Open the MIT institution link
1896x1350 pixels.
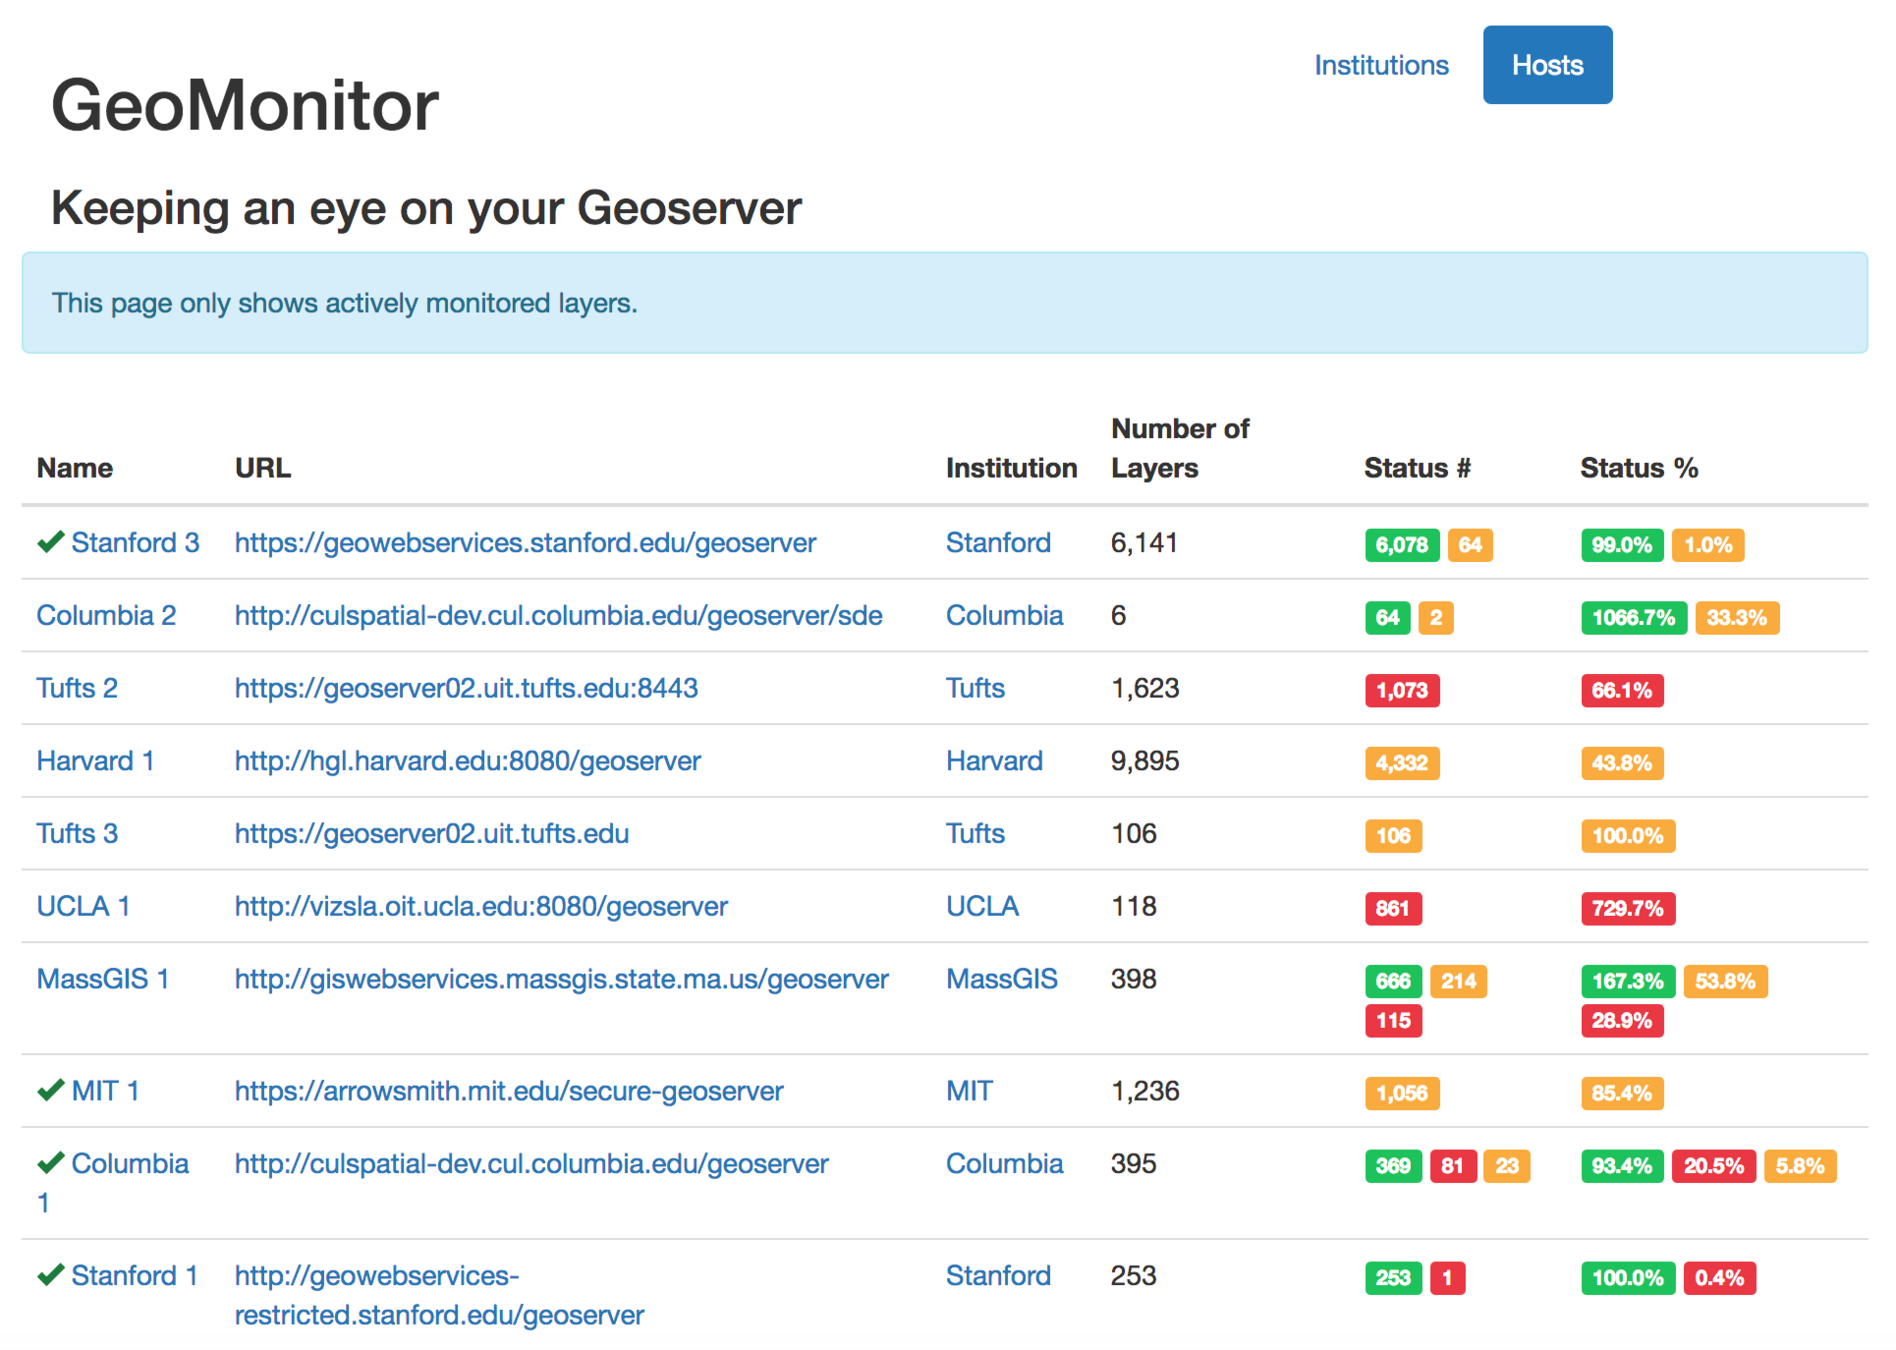969,1091
